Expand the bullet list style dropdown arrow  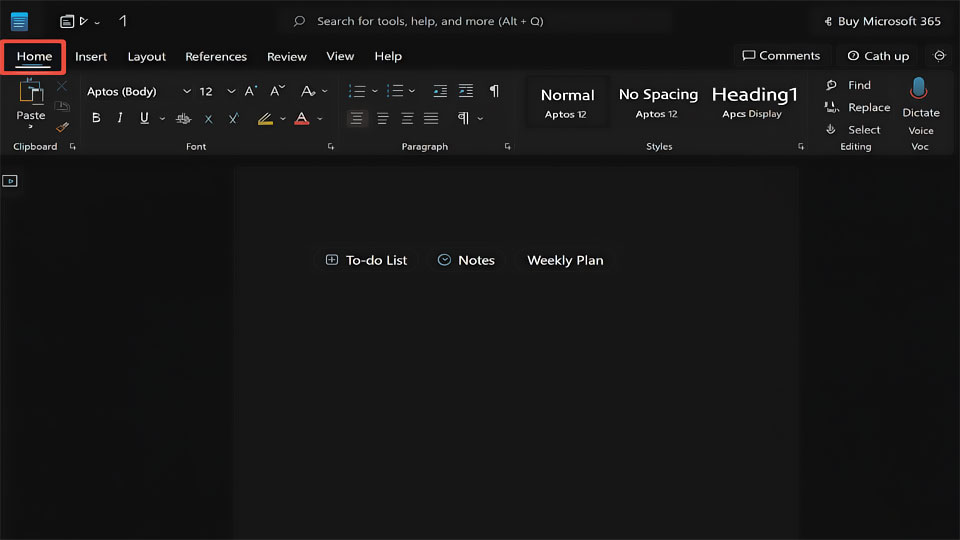pos(375,91)
